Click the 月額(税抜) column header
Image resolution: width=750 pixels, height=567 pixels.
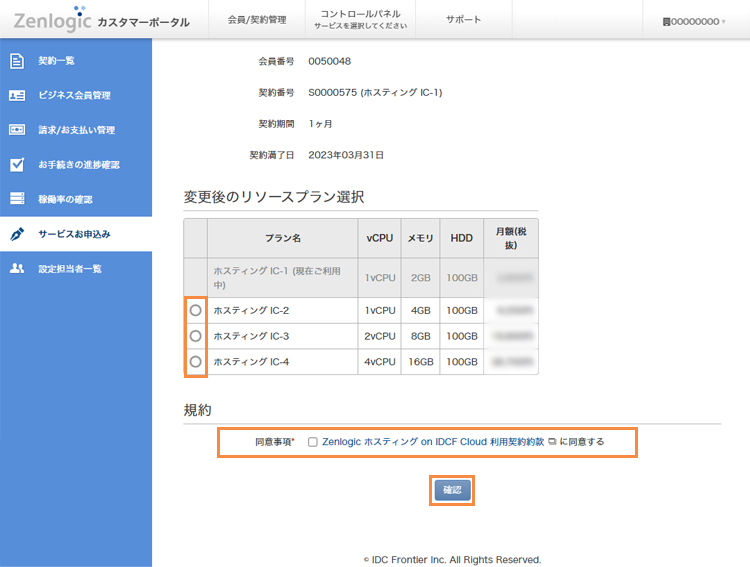[x=511, y=238]
